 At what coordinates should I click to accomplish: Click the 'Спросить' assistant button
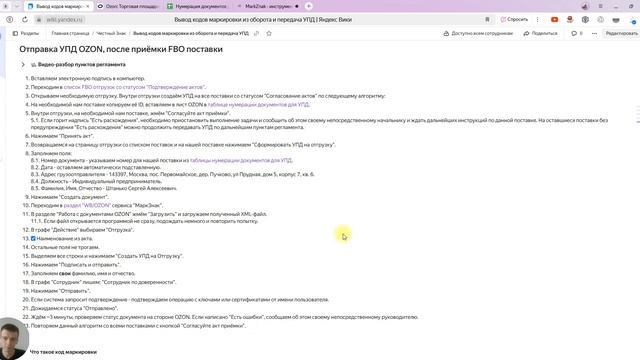(514, 19)
